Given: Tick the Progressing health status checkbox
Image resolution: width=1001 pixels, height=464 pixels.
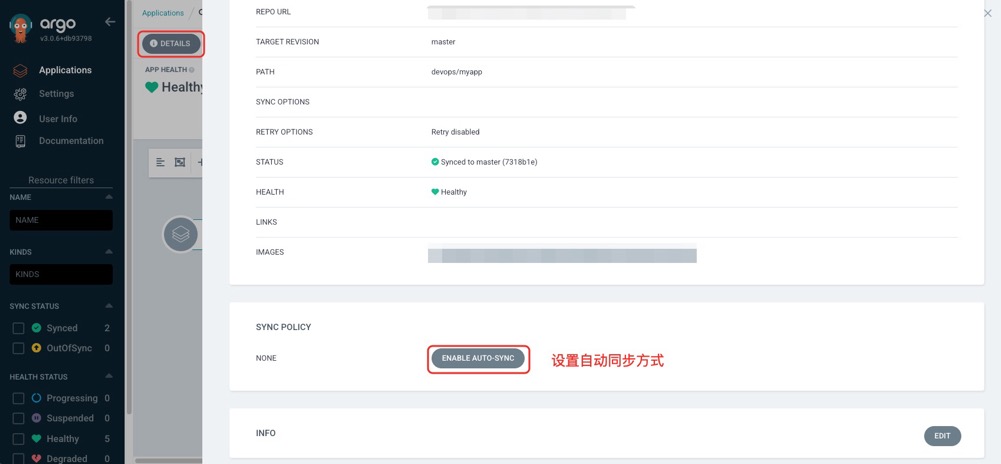Looking at the screenshot, I should click(18, 398).
